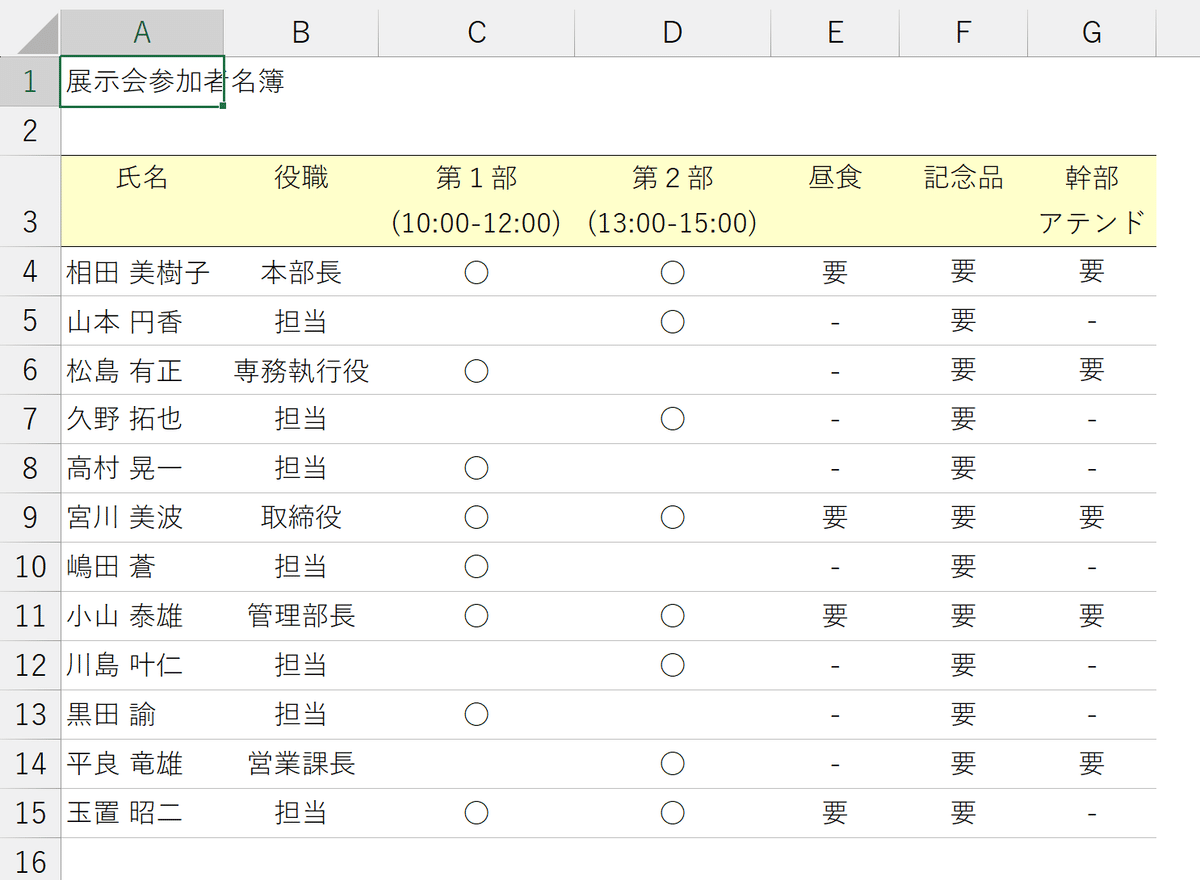Screen dimensions: 1200x880
Task: Select the name 黒田 諭
Action: (x=110, y=714)
